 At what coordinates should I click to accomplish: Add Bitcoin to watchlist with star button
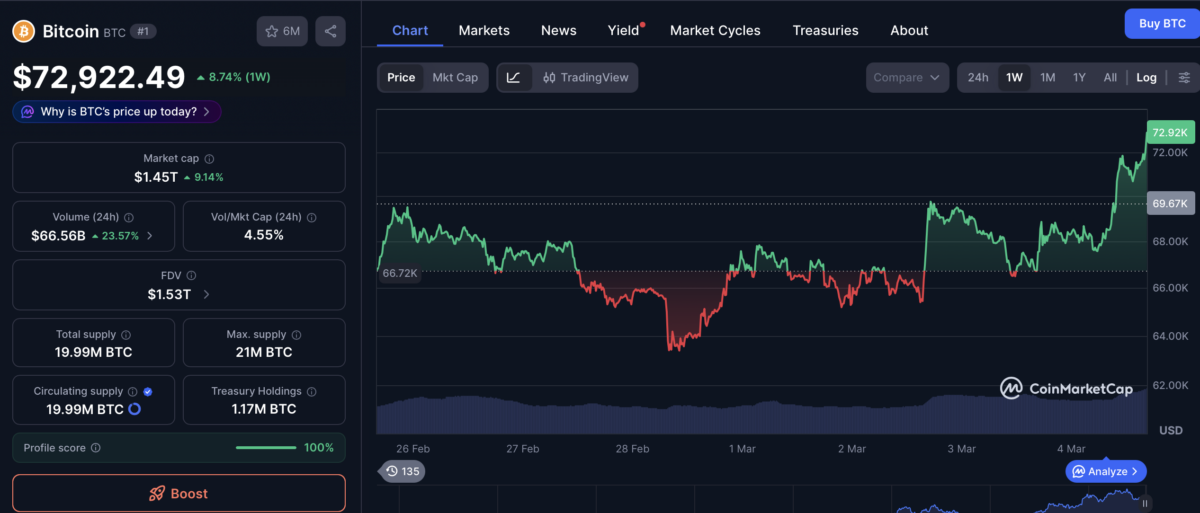282,31
